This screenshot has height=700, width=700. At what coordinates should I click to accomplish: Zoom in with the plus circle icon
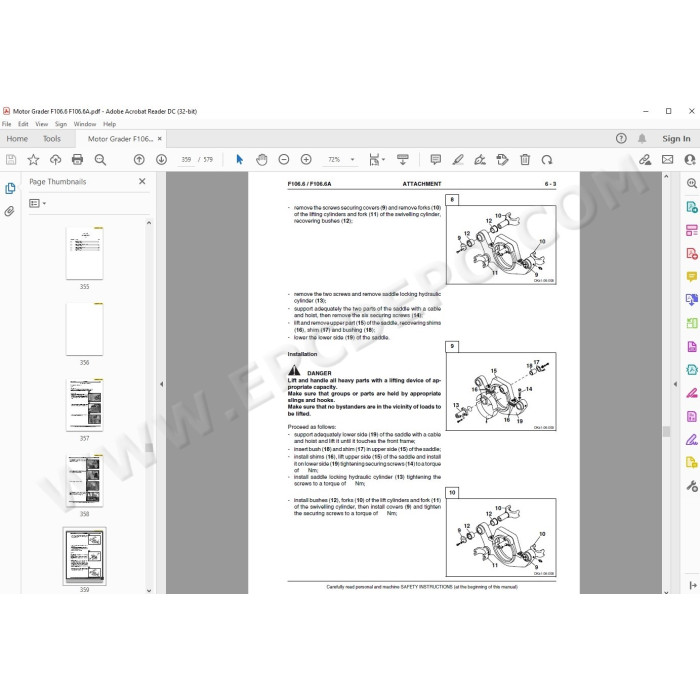tap(306, 159)
